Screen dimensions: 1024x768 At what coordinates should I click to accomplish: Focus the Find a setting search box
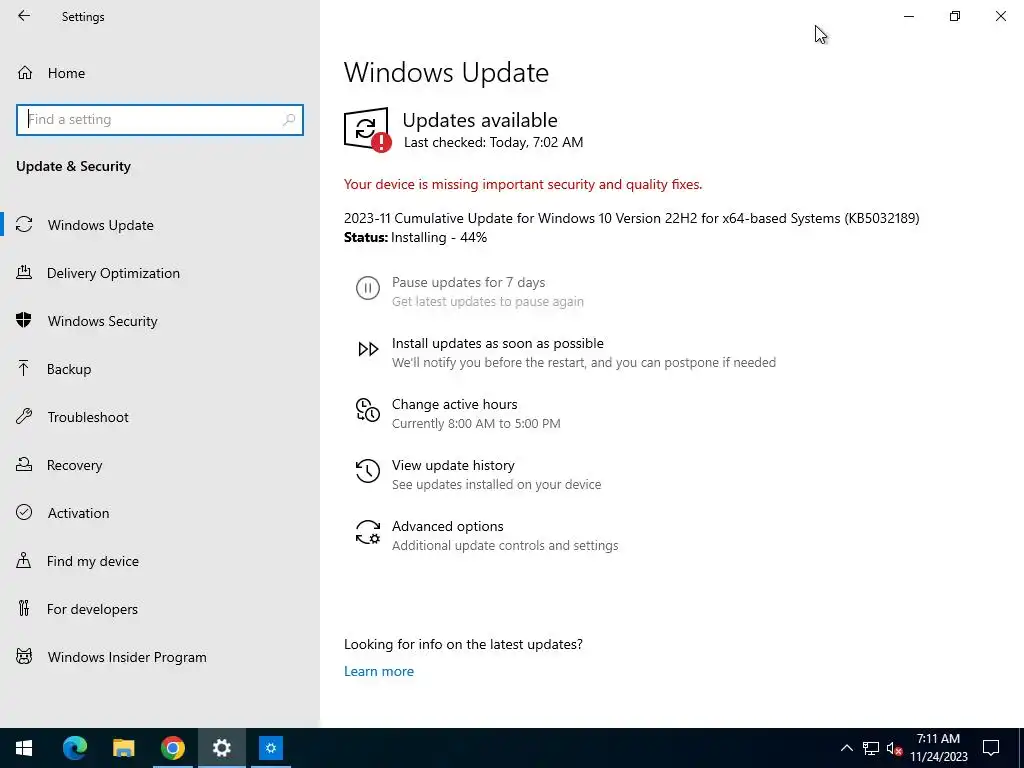160,120
